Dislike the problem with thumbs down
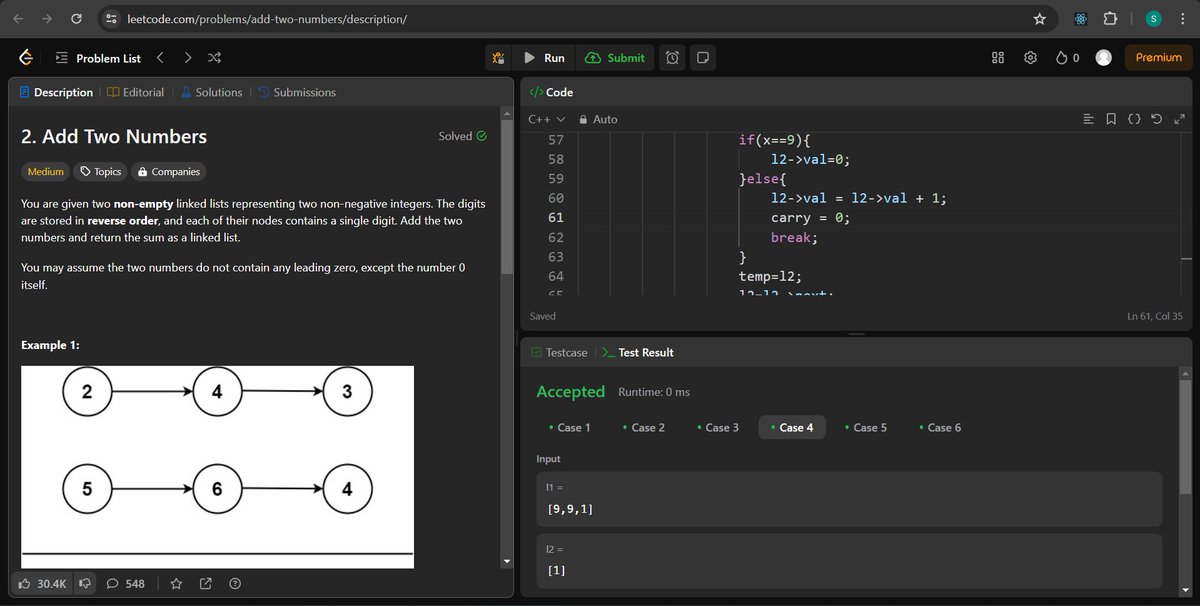Viewport: 1200px width, 606px height. (84, 583)
